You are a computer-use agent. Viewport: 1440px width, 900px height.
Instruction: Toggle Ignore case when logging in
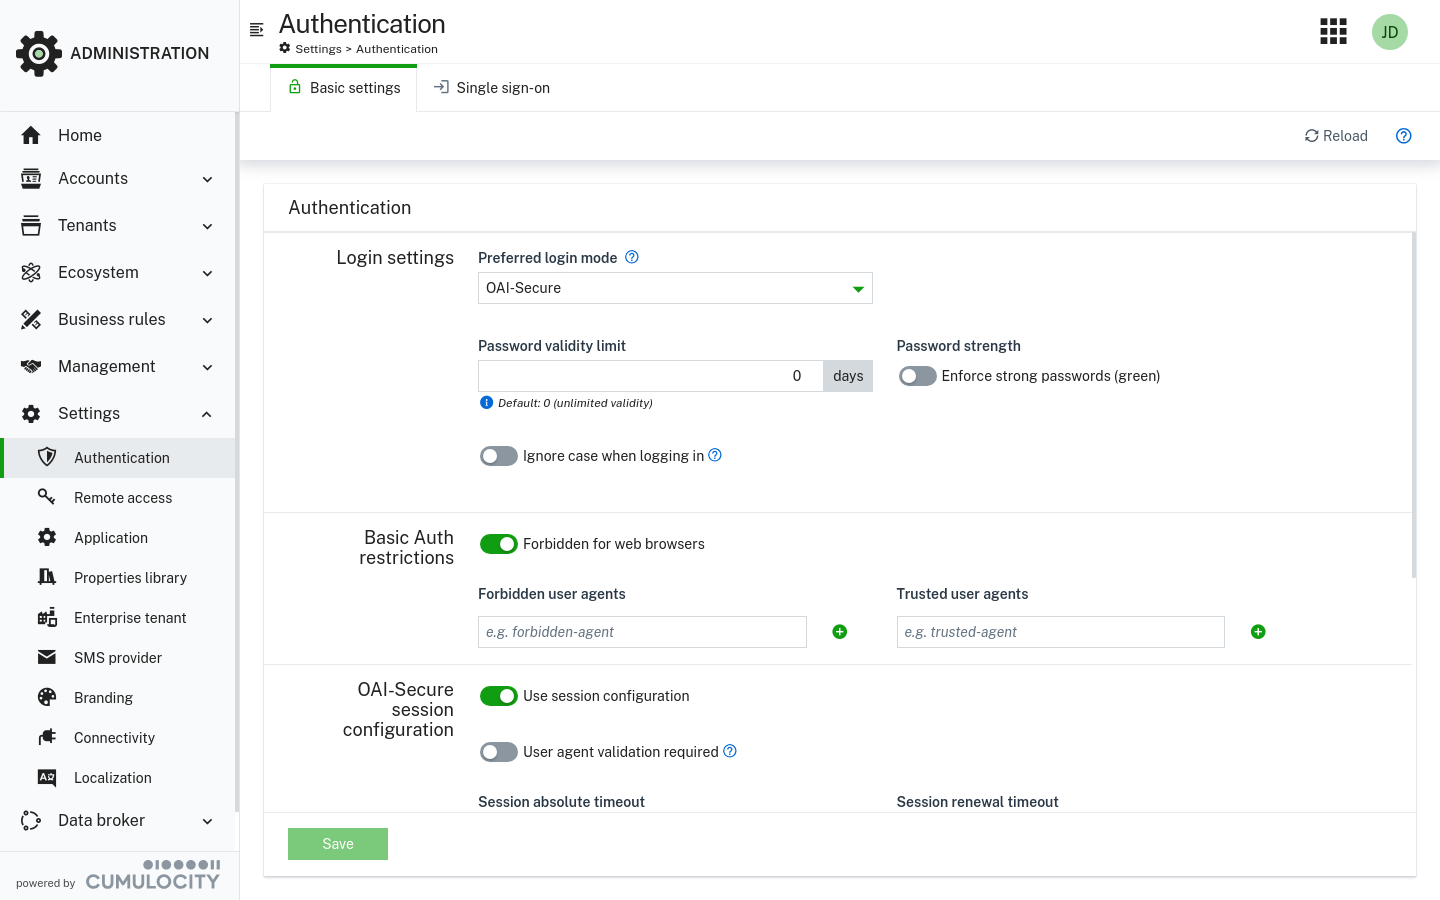pyautogui.click(x=498, y=455)
